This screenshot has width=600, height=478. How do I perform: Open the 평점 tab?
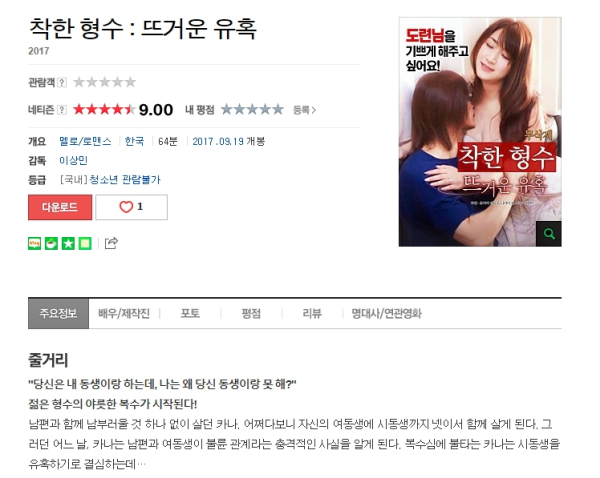point(251,314)
